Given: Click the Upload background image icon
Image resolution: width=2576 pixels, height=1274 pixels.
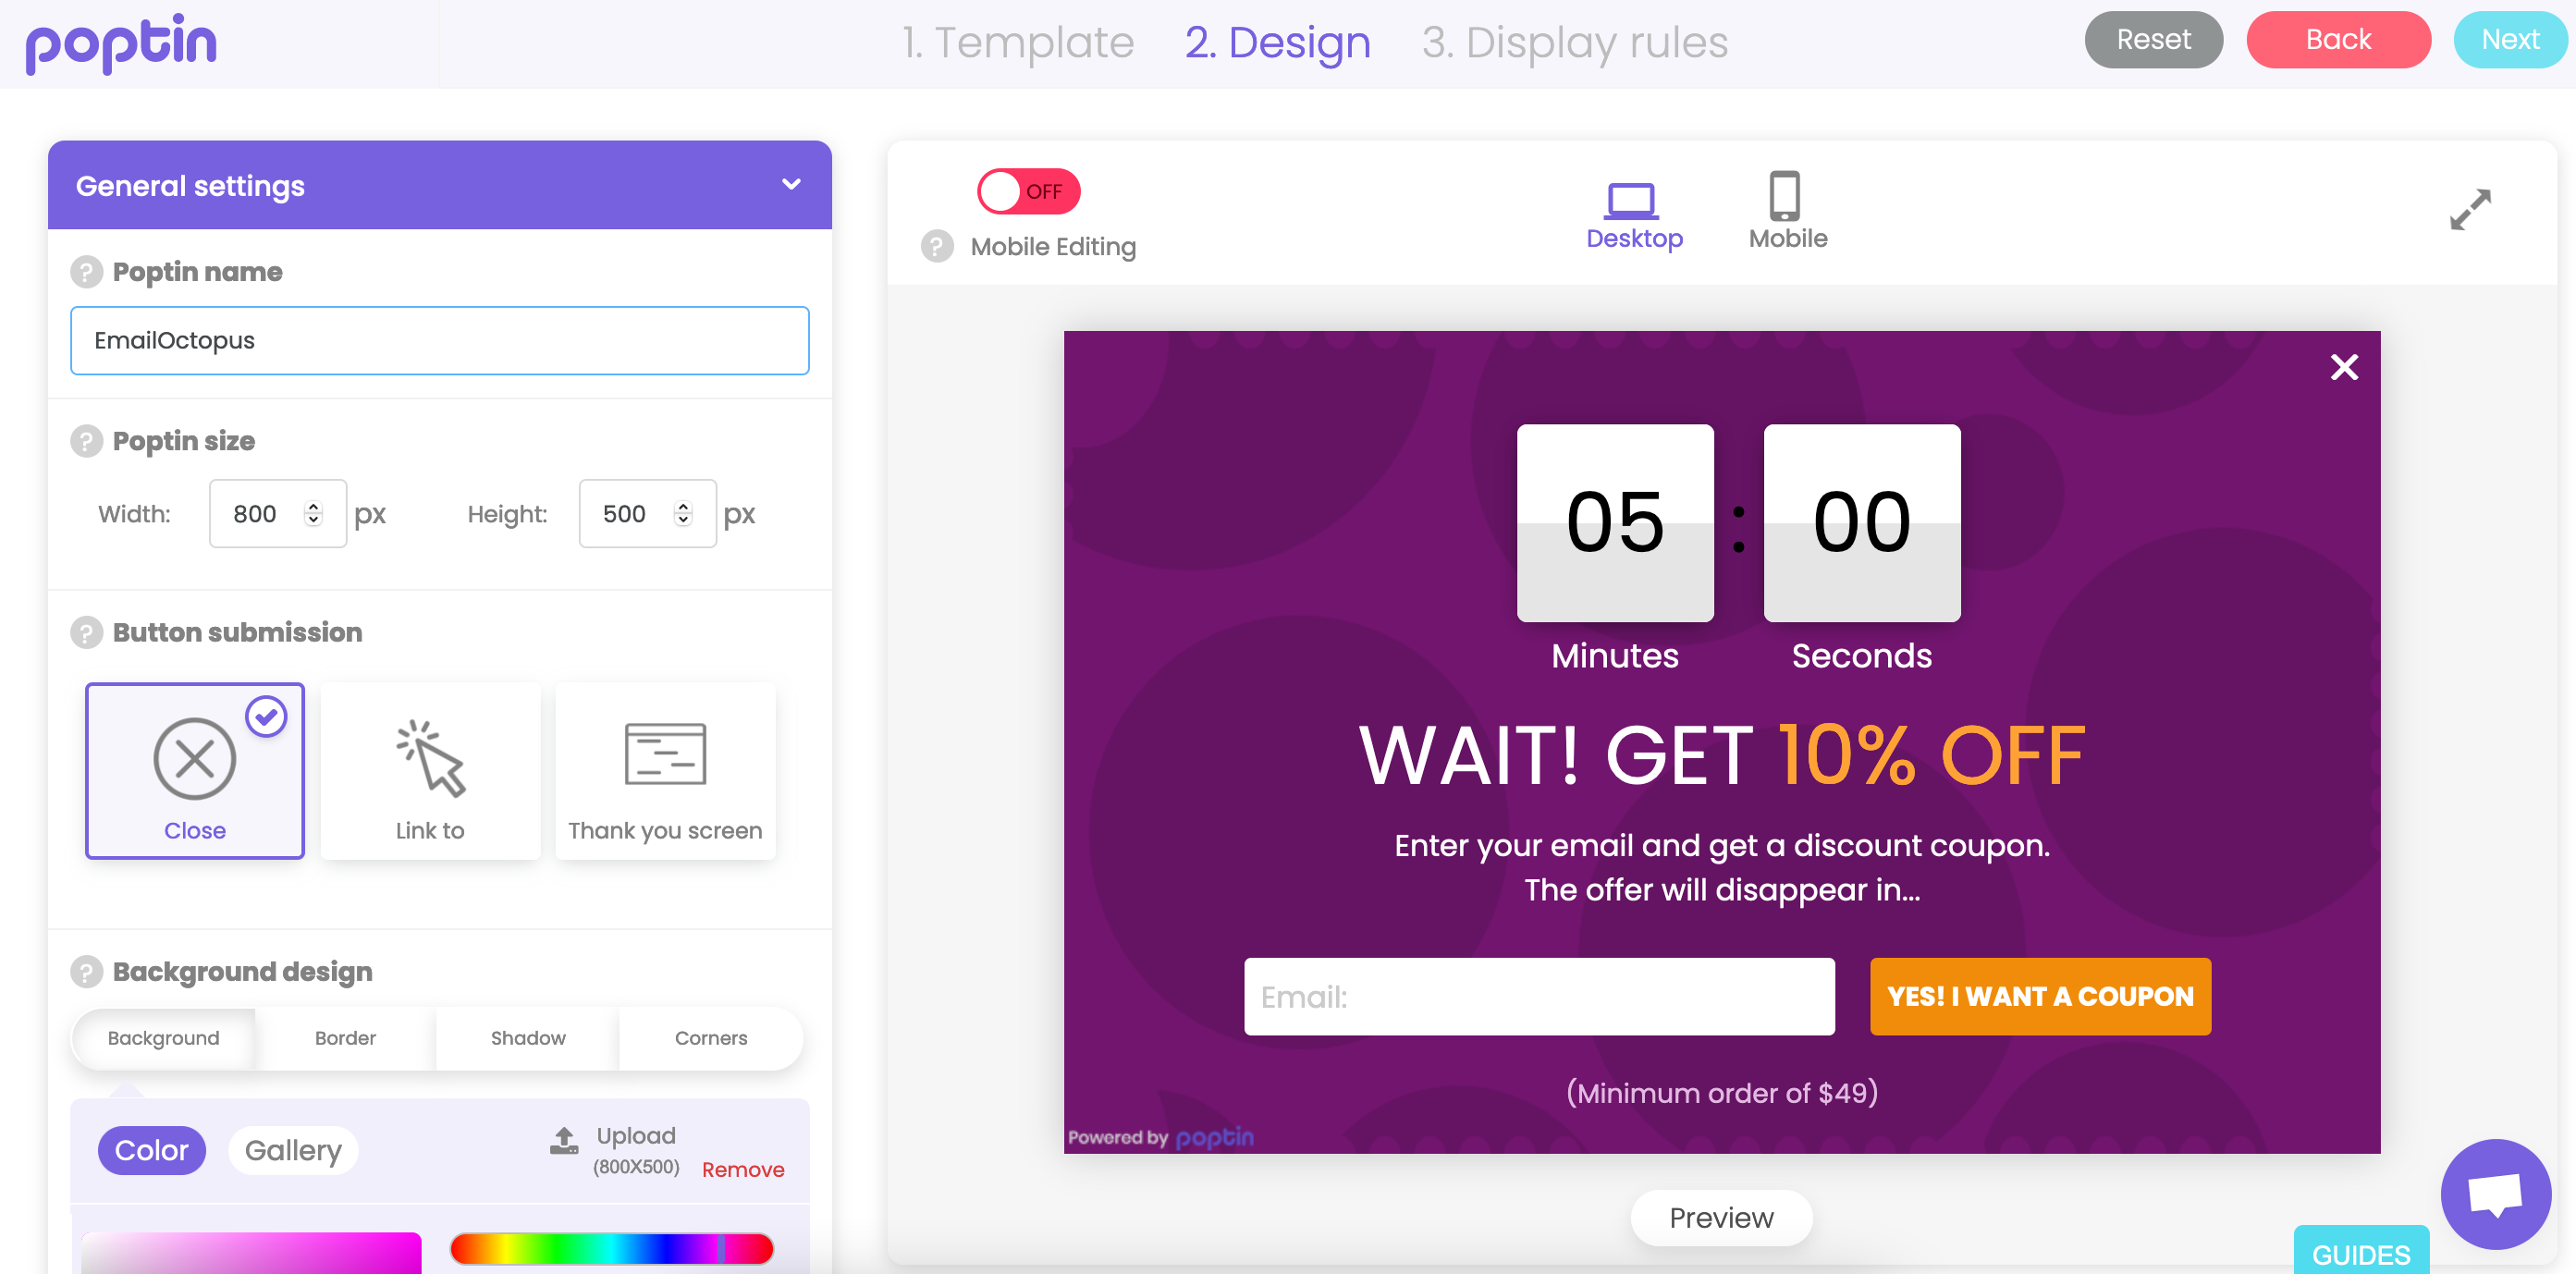Looking at the screenshot, I should pos(564,1140).
